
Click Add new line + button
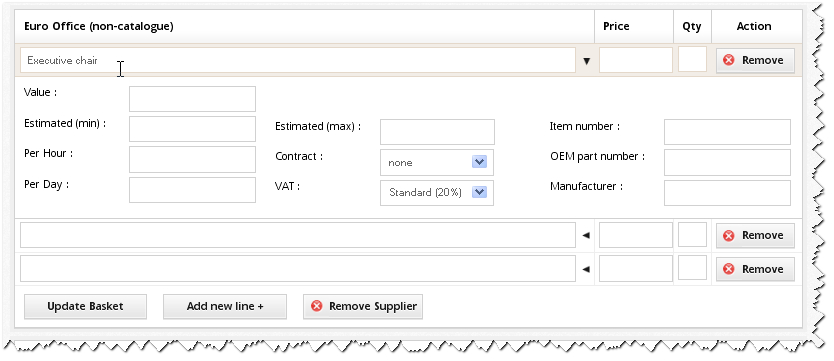[224, 306]
